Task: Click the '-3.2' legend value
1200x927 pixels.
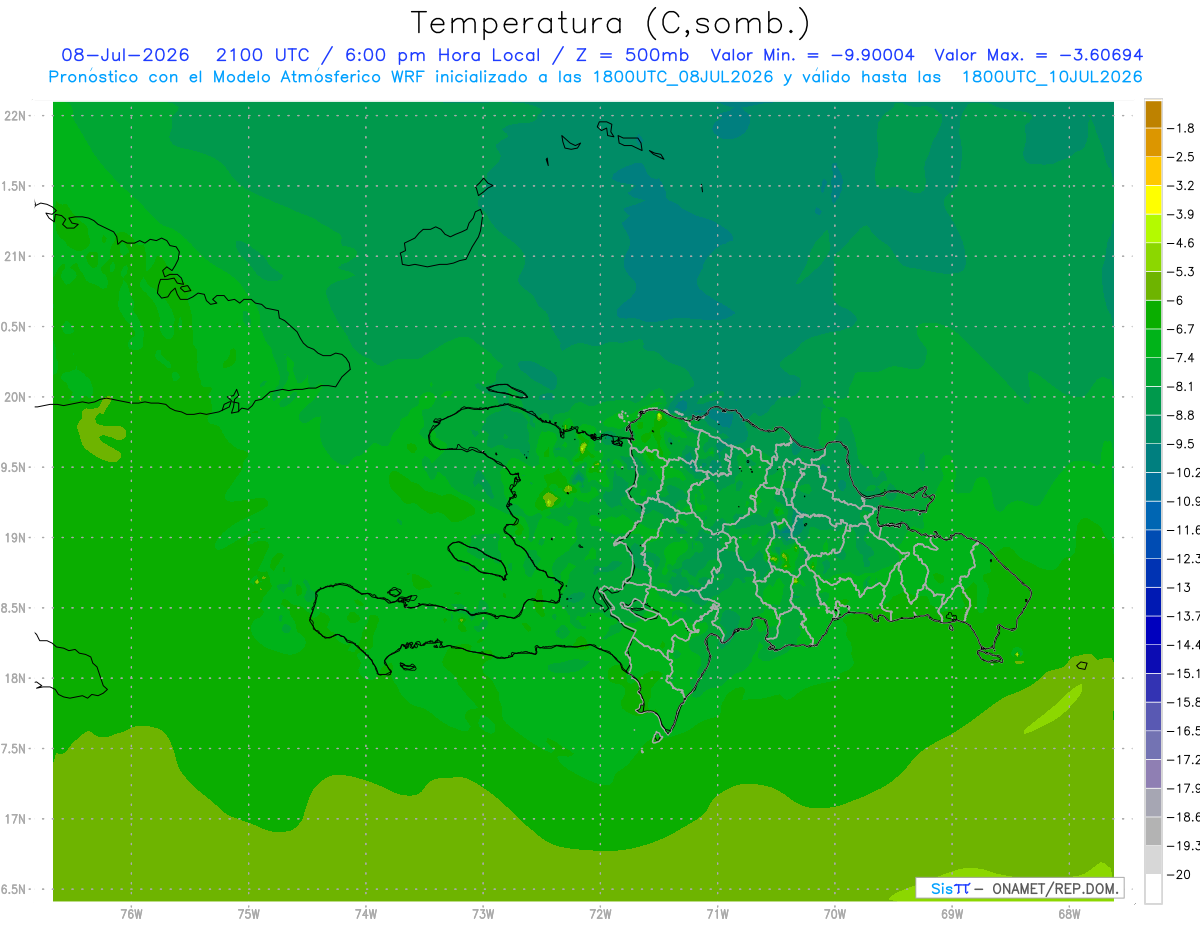Action: pyautogui.click(x=1181, y=186)
